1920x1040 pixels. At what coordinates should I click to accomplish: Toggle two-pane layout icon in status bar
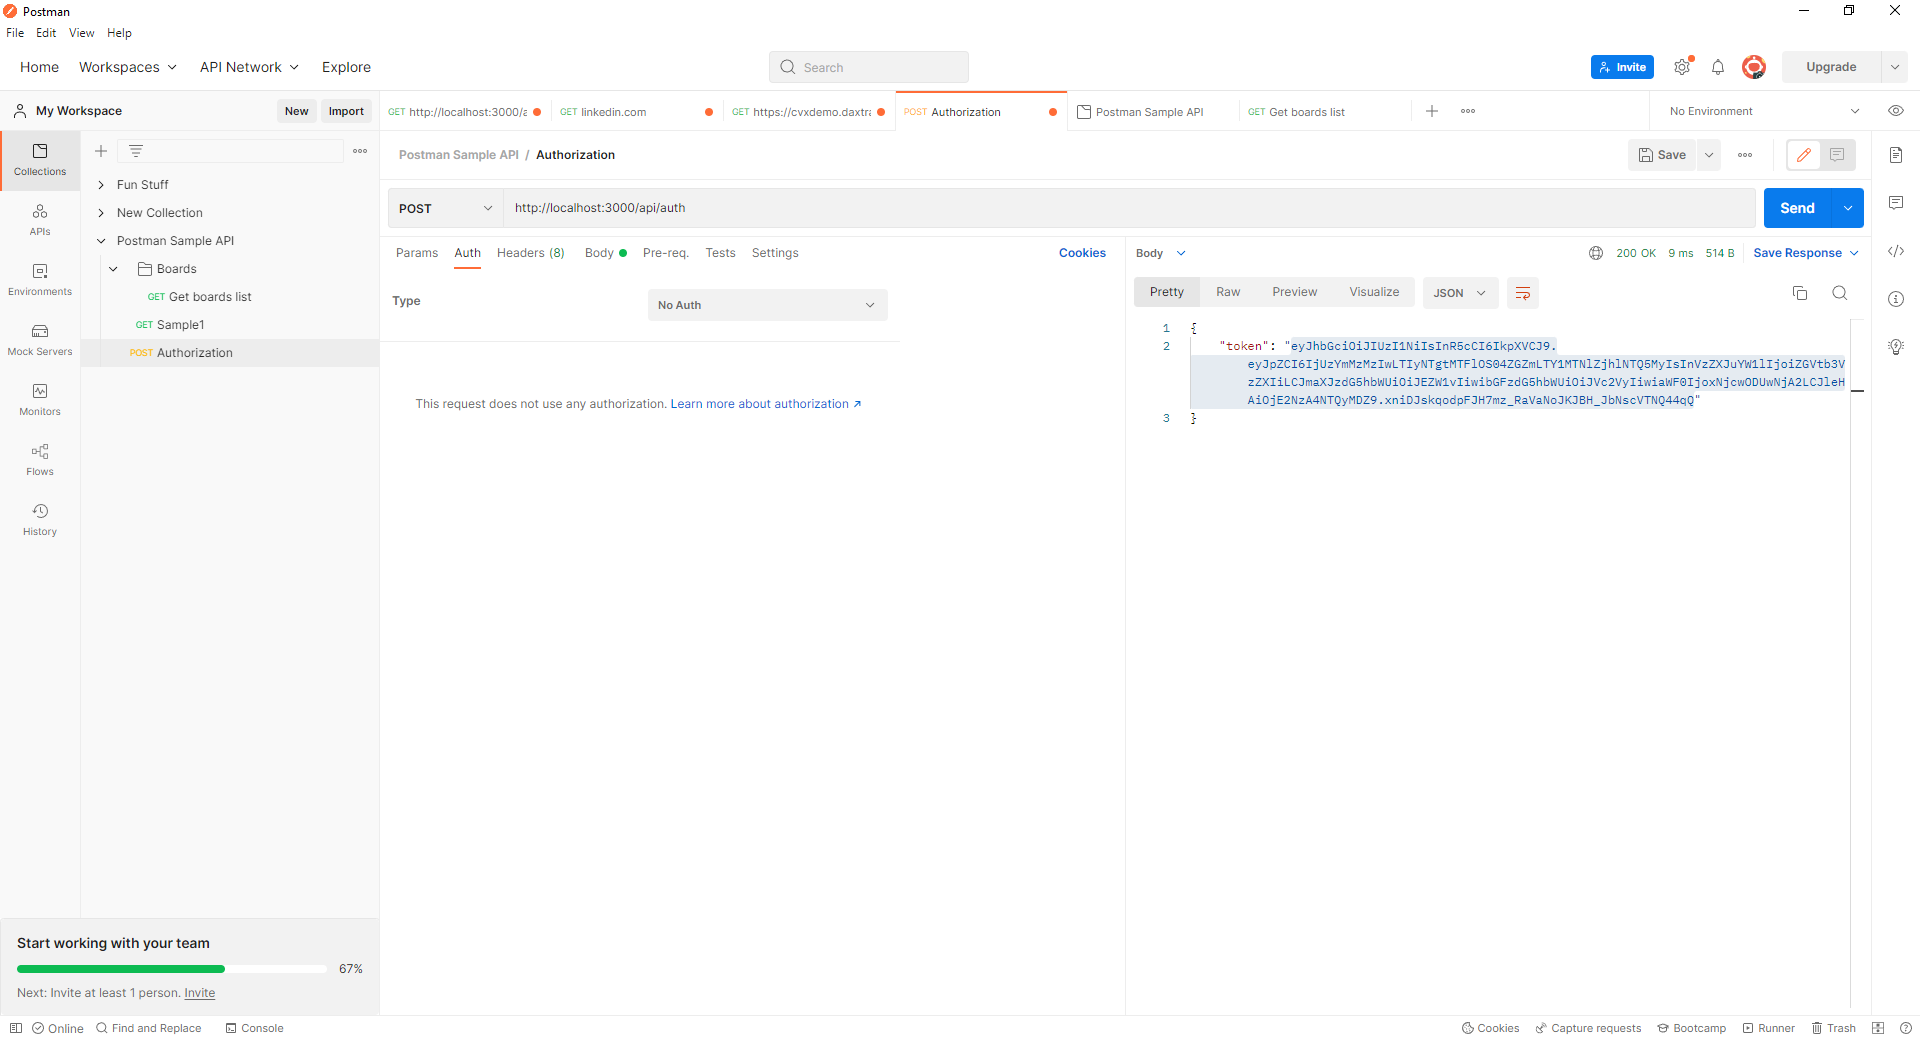click(1878, 1028)
